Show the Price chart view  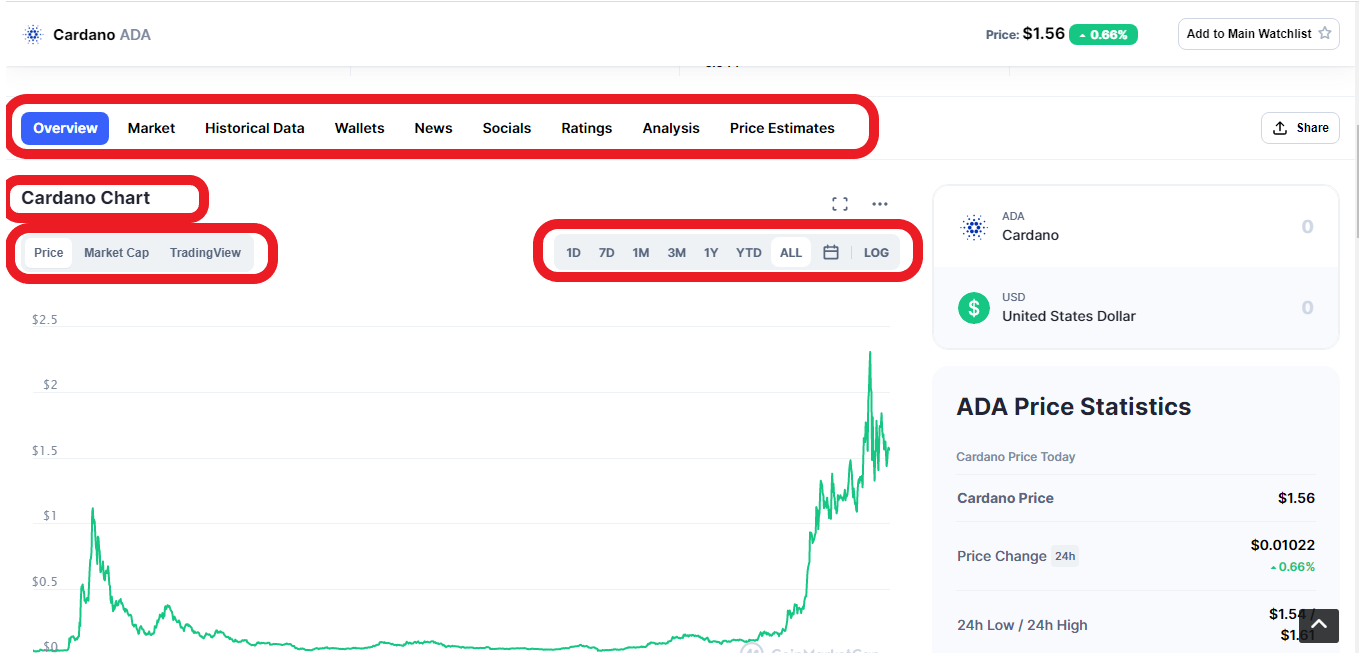pyautogui.click(x=49, y=253)
